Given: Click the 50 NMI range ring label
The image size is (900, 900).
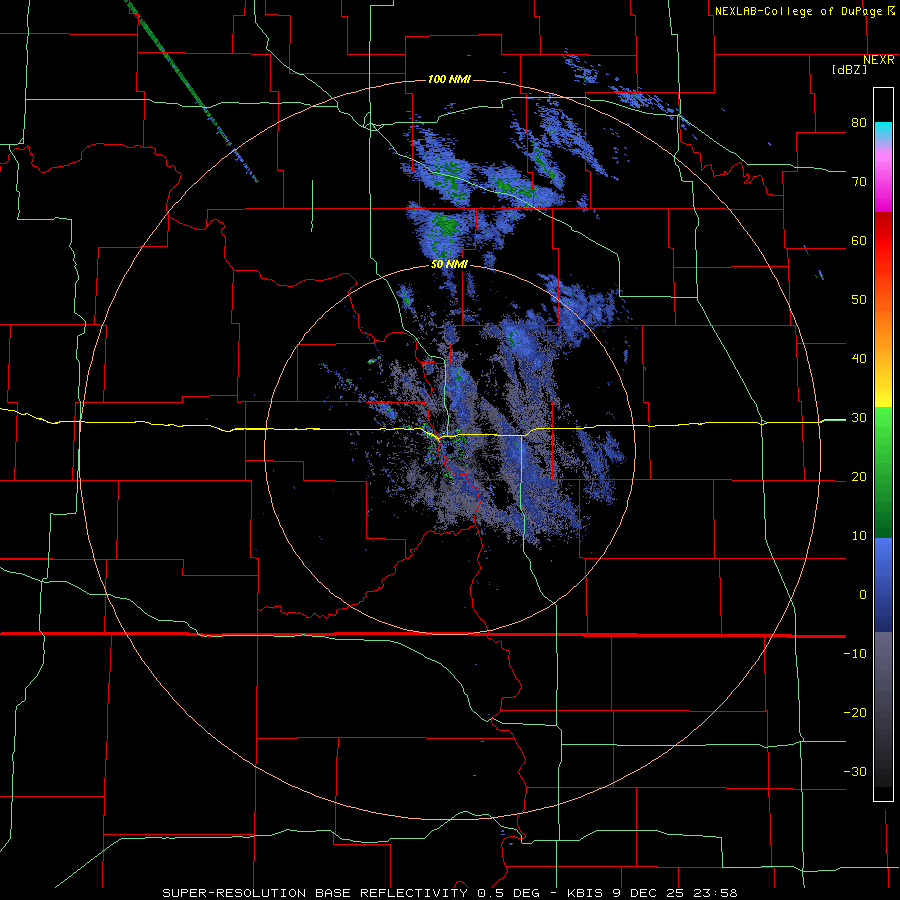Looking at the screenshot, I should point(449,265).
